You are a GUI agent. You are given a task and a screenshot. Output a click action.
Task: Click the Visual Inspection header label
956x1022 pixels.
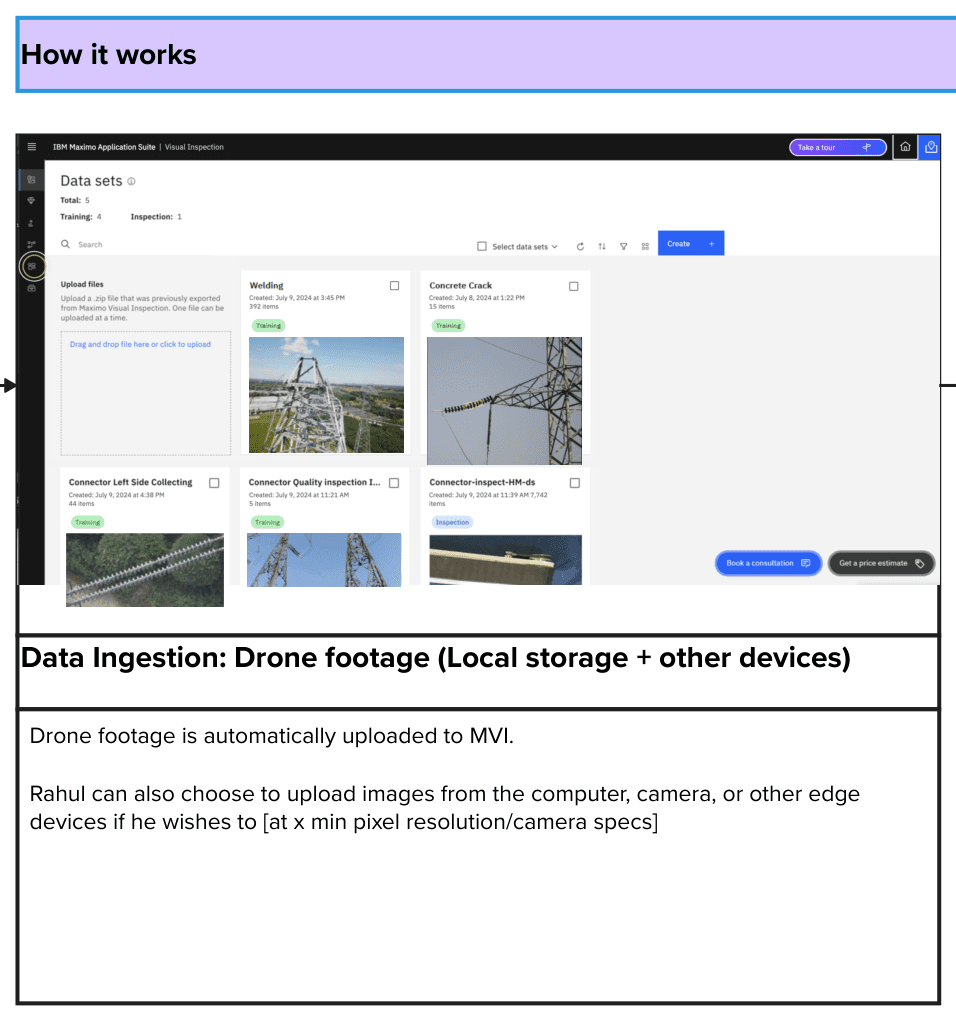(194, 147)
